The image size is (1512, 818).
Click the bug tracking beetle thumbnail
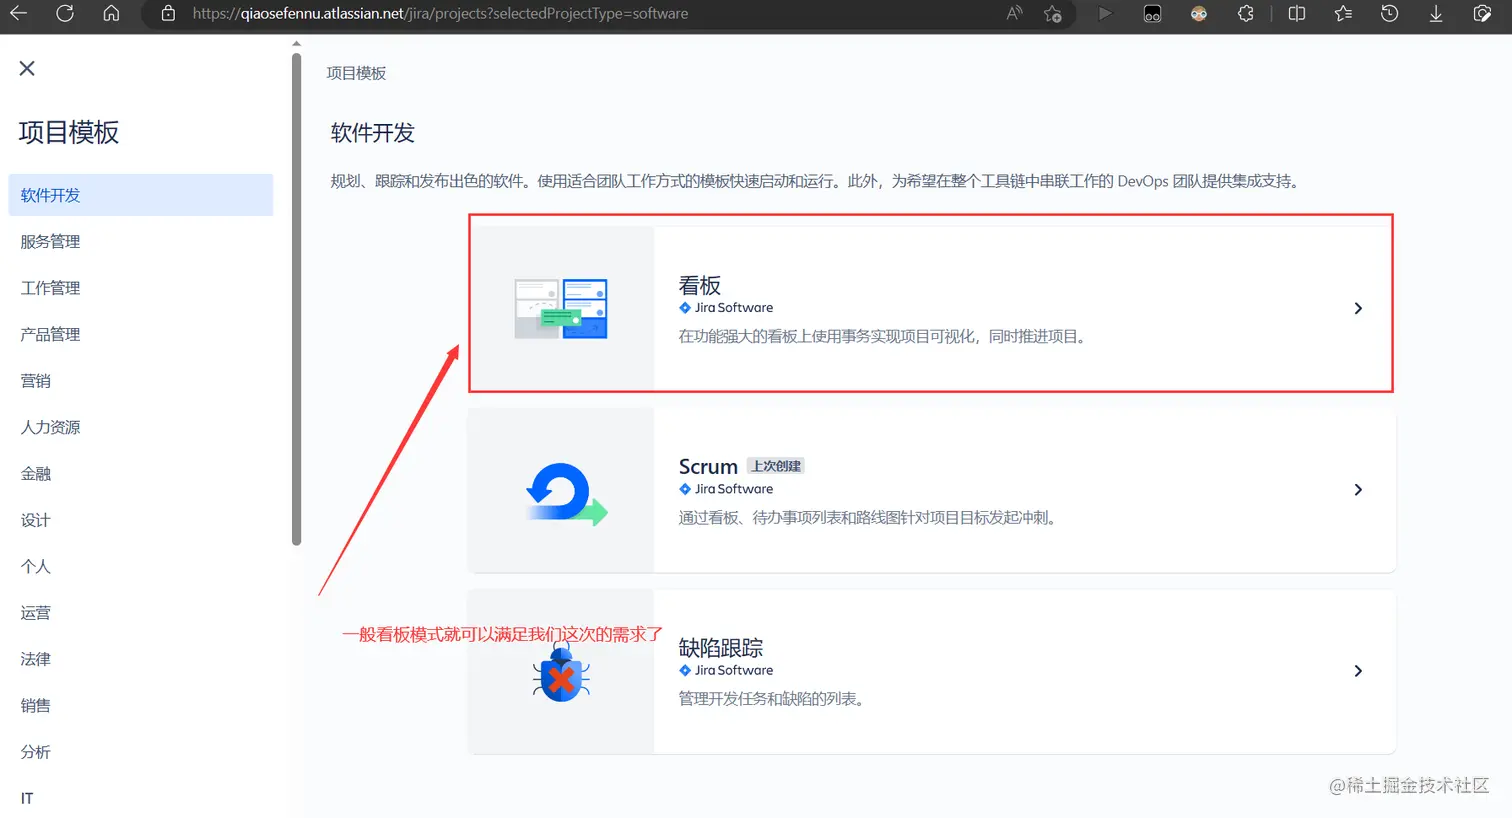pyautogui.click(x=561, y=673)
